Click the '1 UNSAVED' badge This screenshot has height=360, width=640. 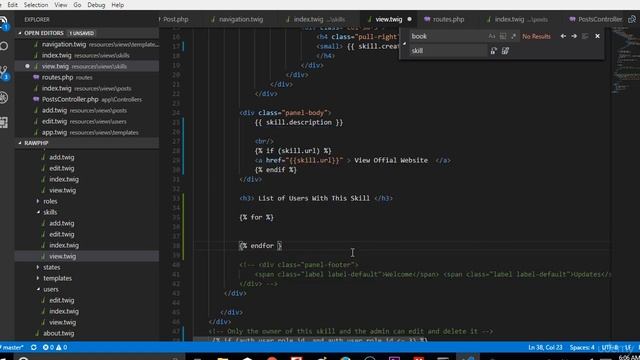click(81, 33)
